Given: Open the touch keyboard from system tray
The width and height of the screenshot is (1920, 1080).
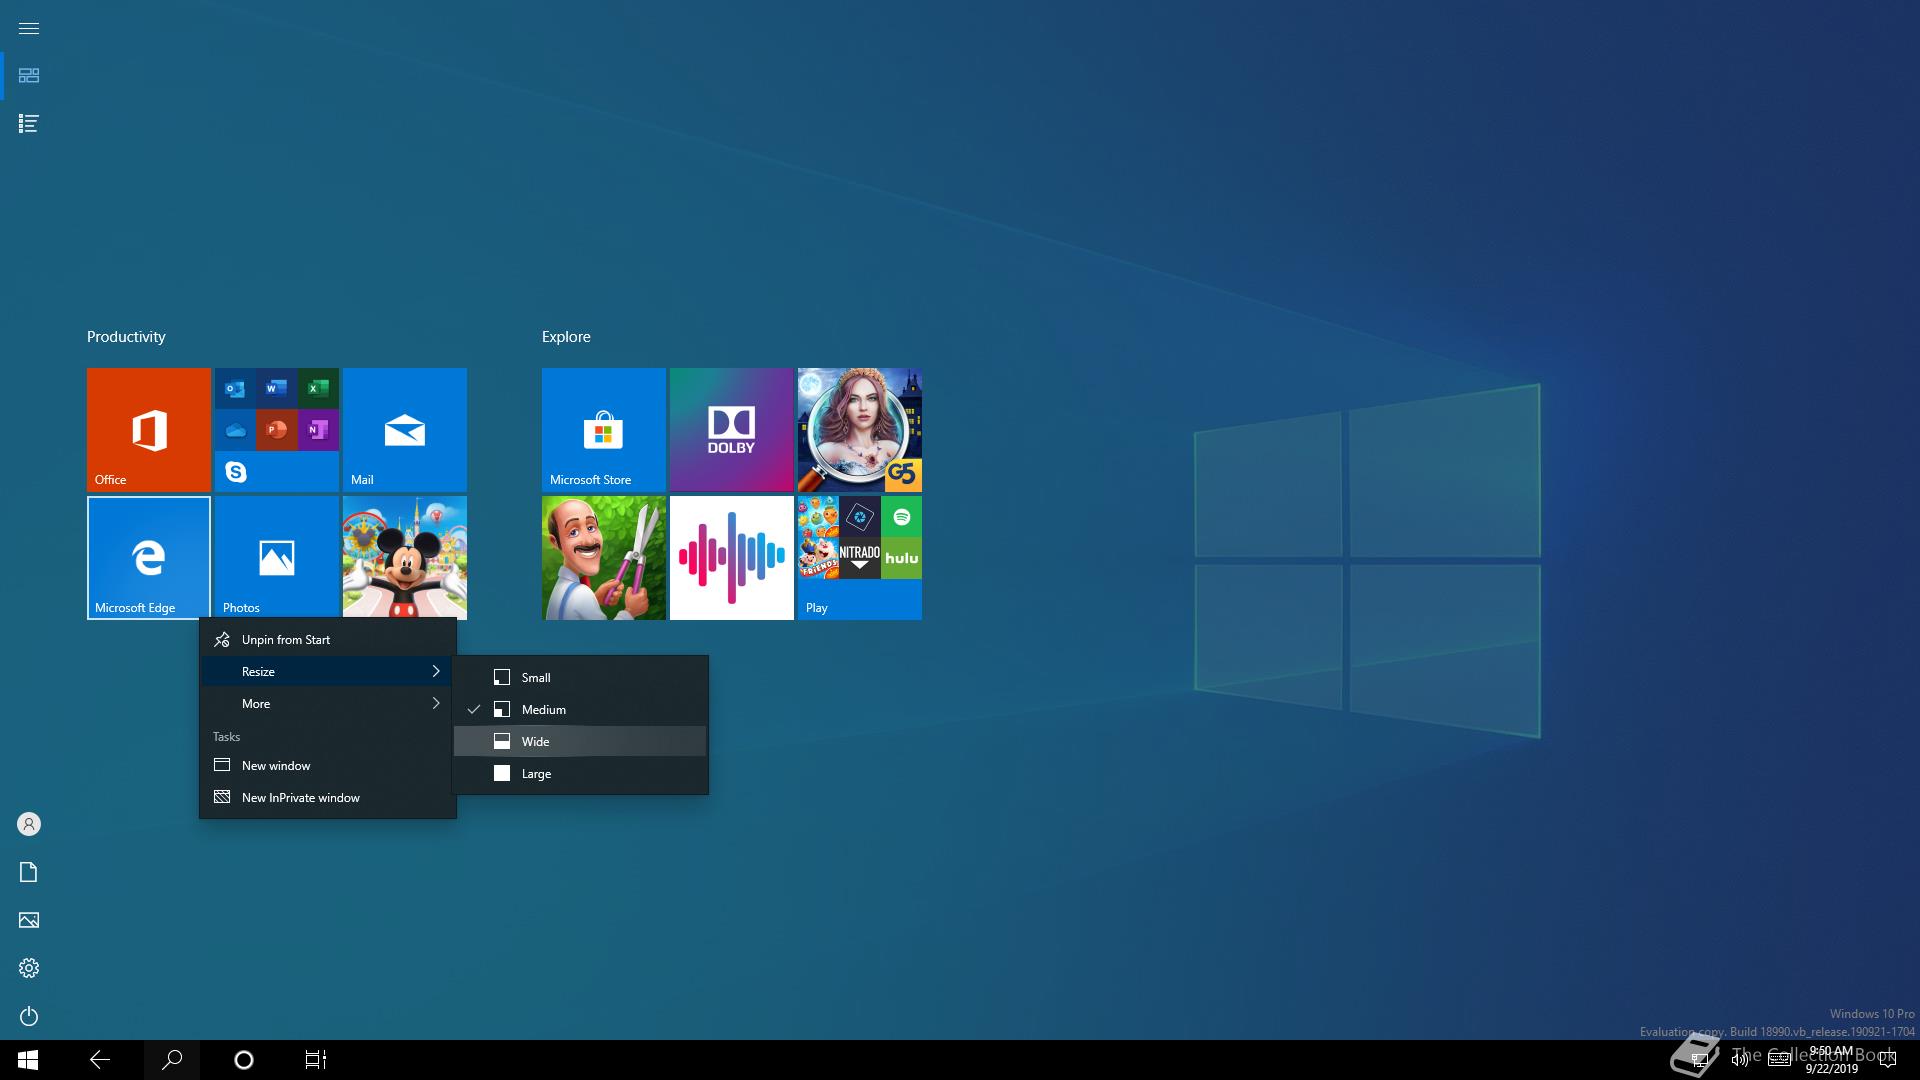Looking at the screenshot, I should click(x=1779, y=1060).
